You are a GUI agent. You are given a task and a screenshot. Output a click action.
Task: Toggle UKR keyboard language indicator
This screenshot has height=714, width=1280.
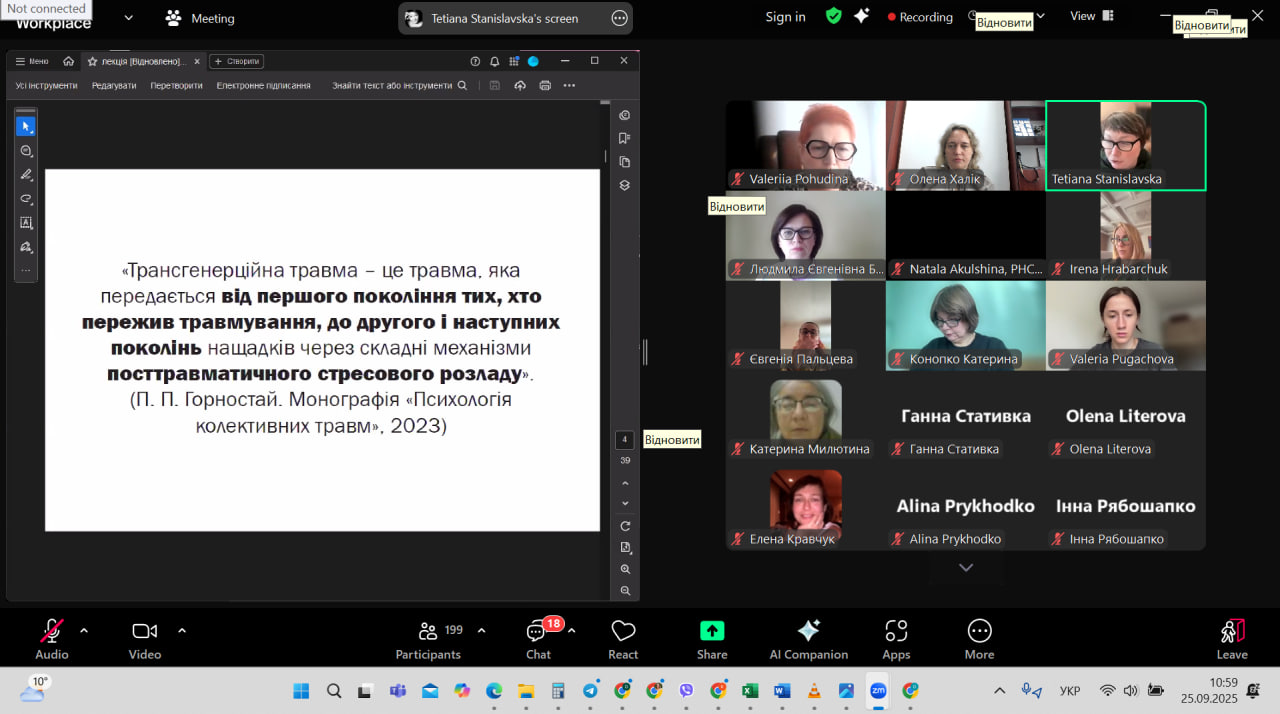(x=1069, y=691)
